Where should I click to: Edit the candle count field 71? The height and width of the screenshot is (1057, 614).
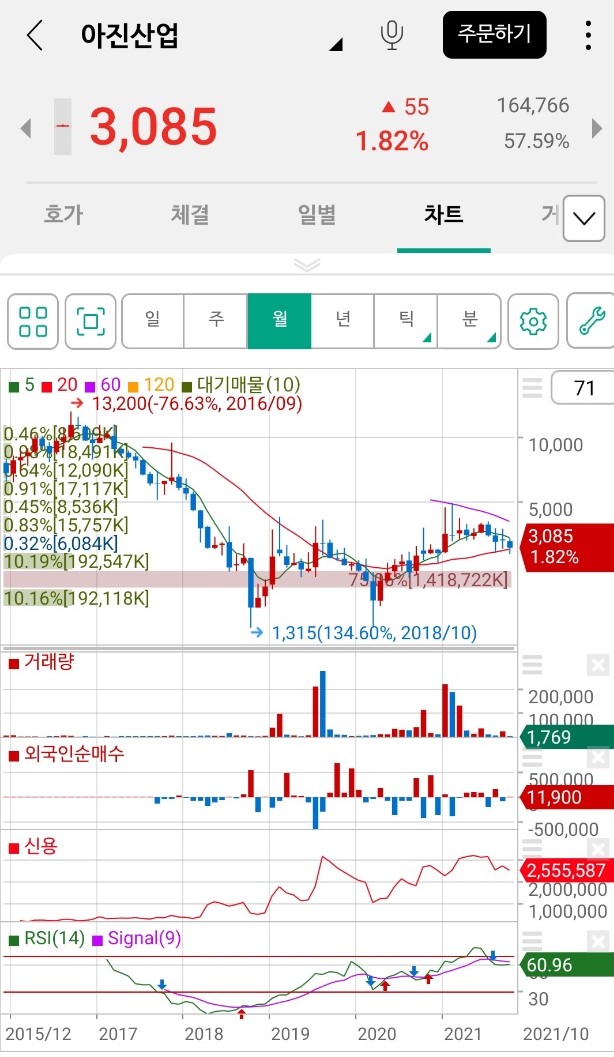584,388
